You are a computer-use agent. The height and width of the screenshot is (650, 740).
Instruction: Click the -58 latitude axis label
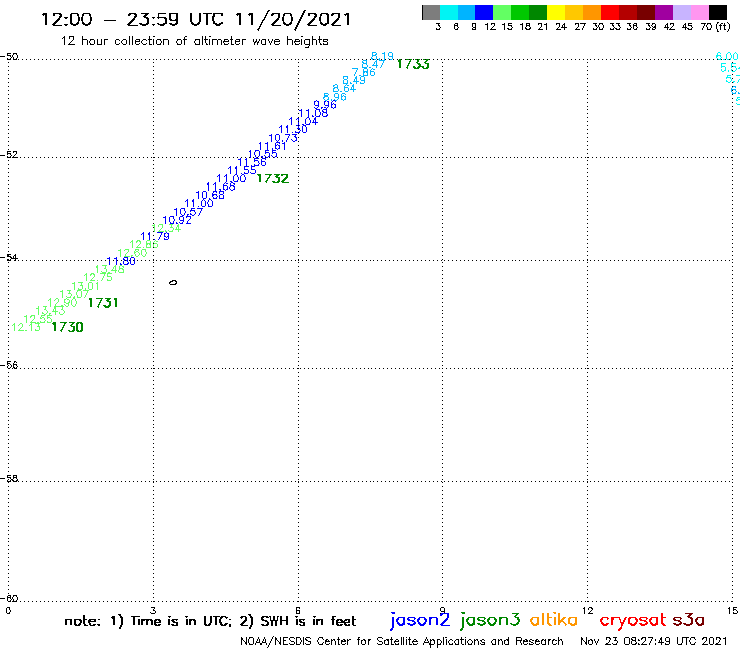pyautogui.click(x=9, y=478)
